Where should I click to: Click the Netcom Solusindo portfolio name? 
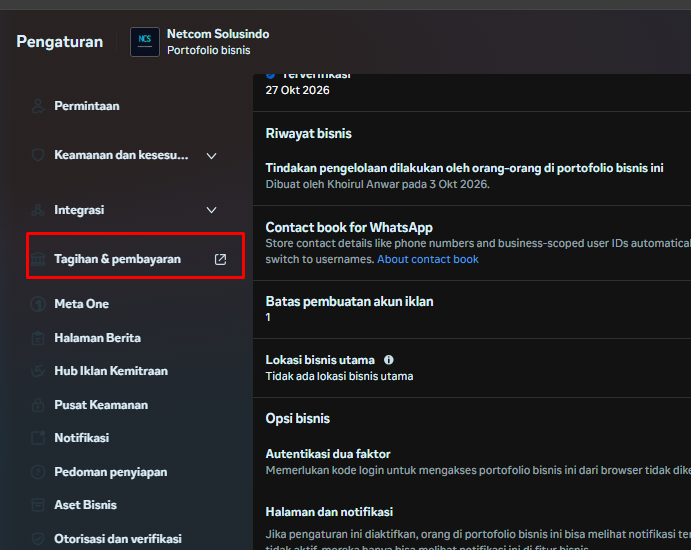pos(218,34)
